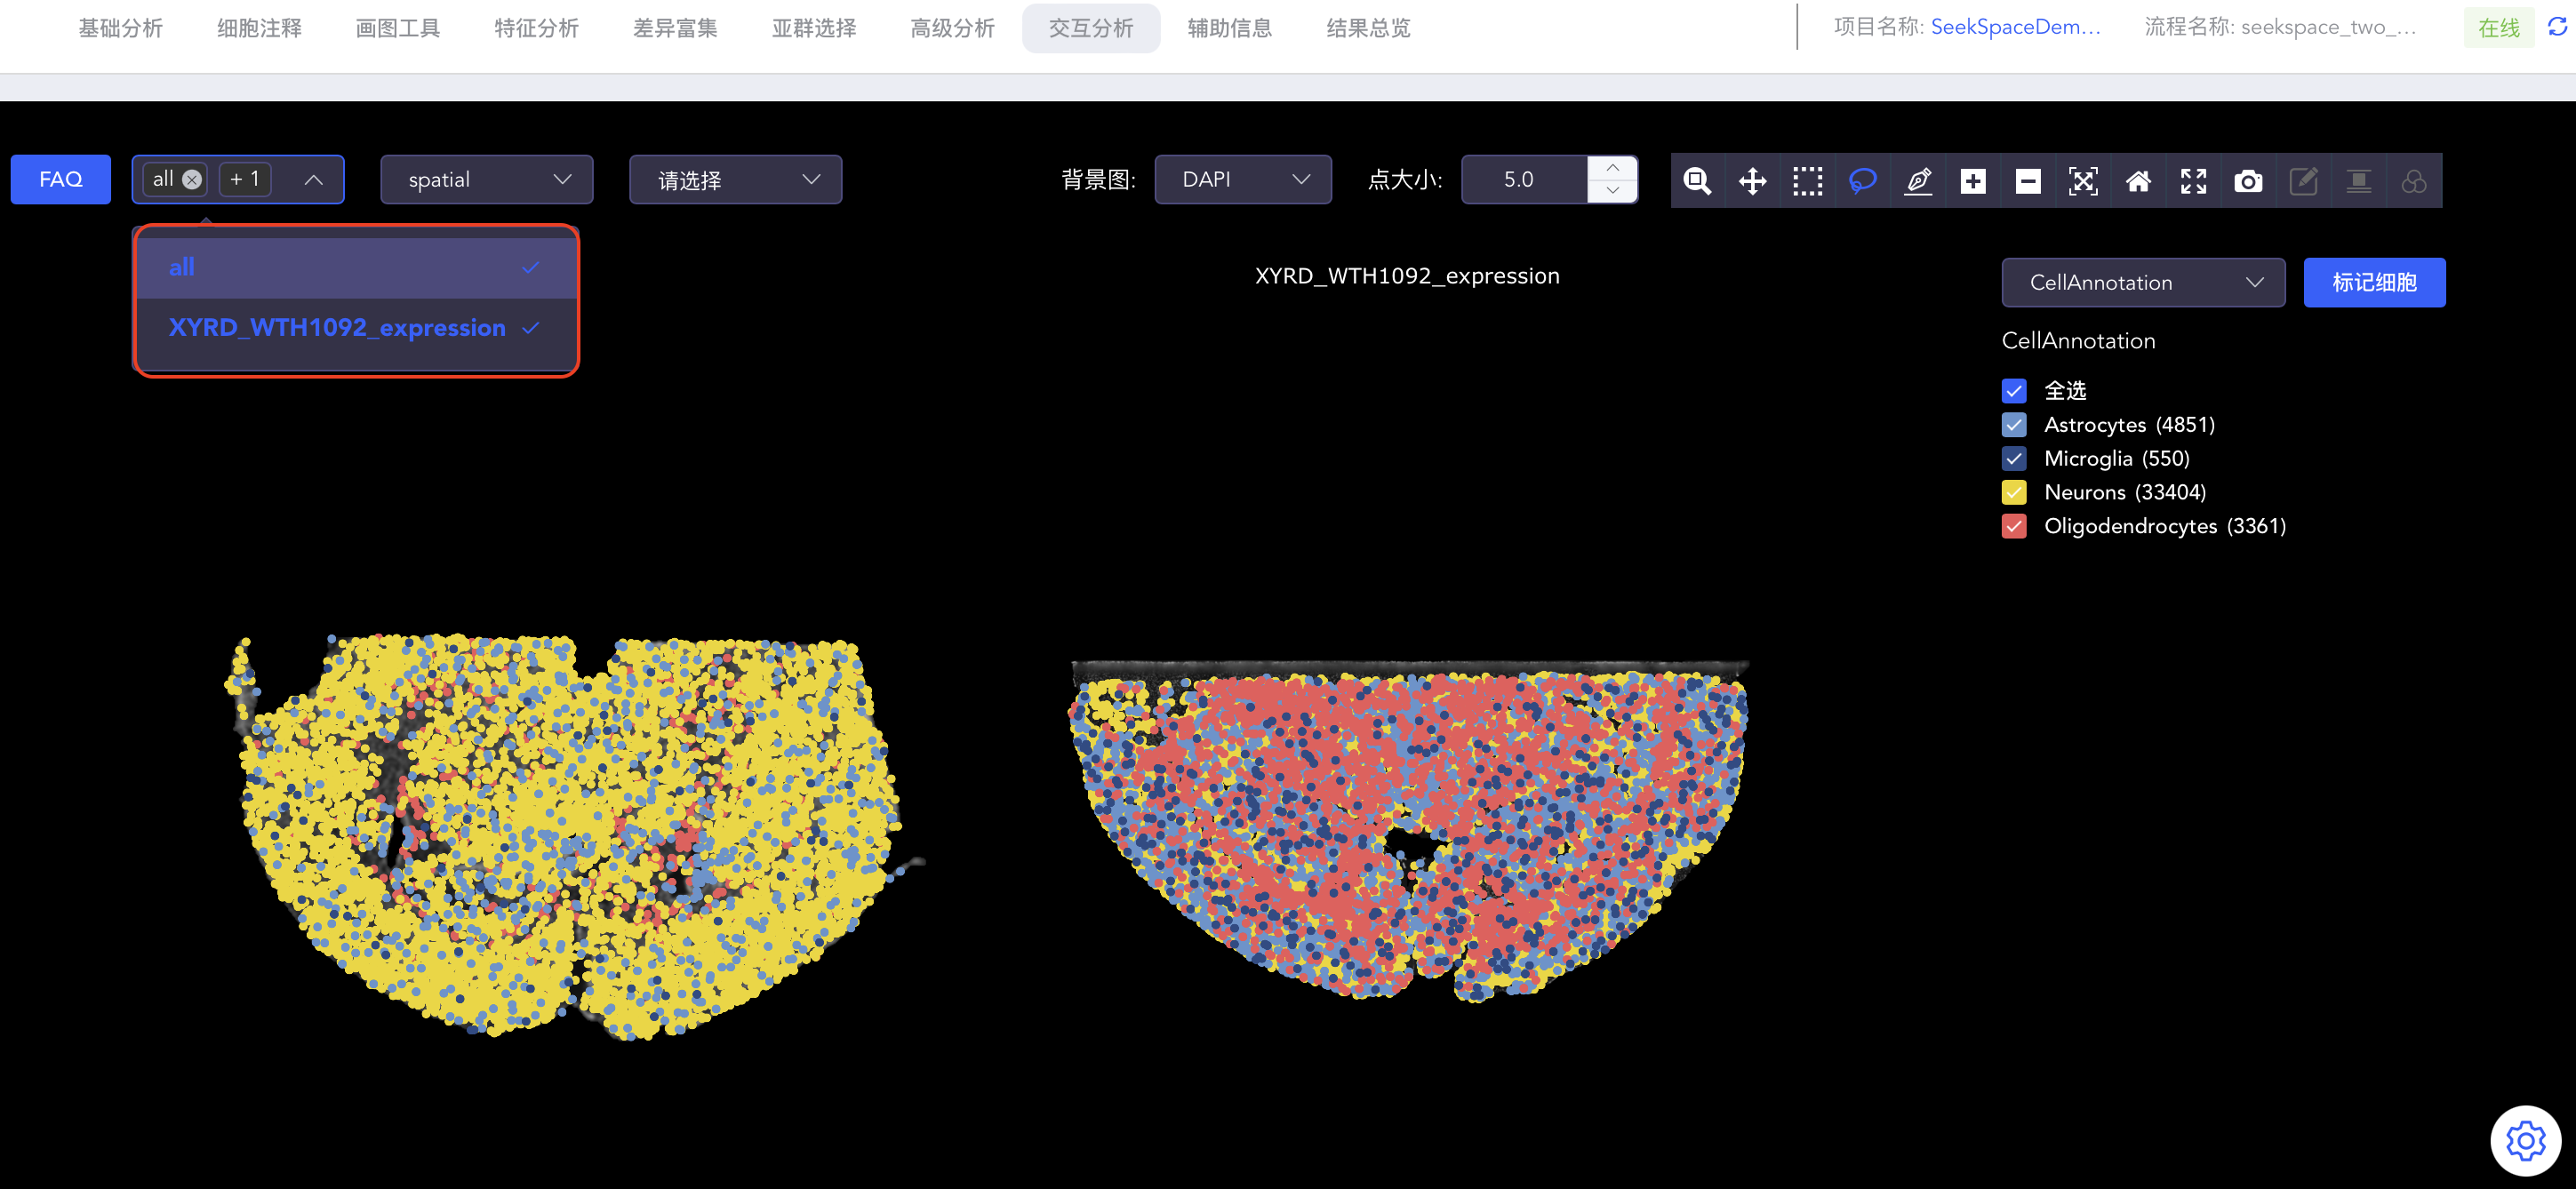Select the blue lasso selection tool
Screen dimensions: 2576x1189
[1862, 181]
